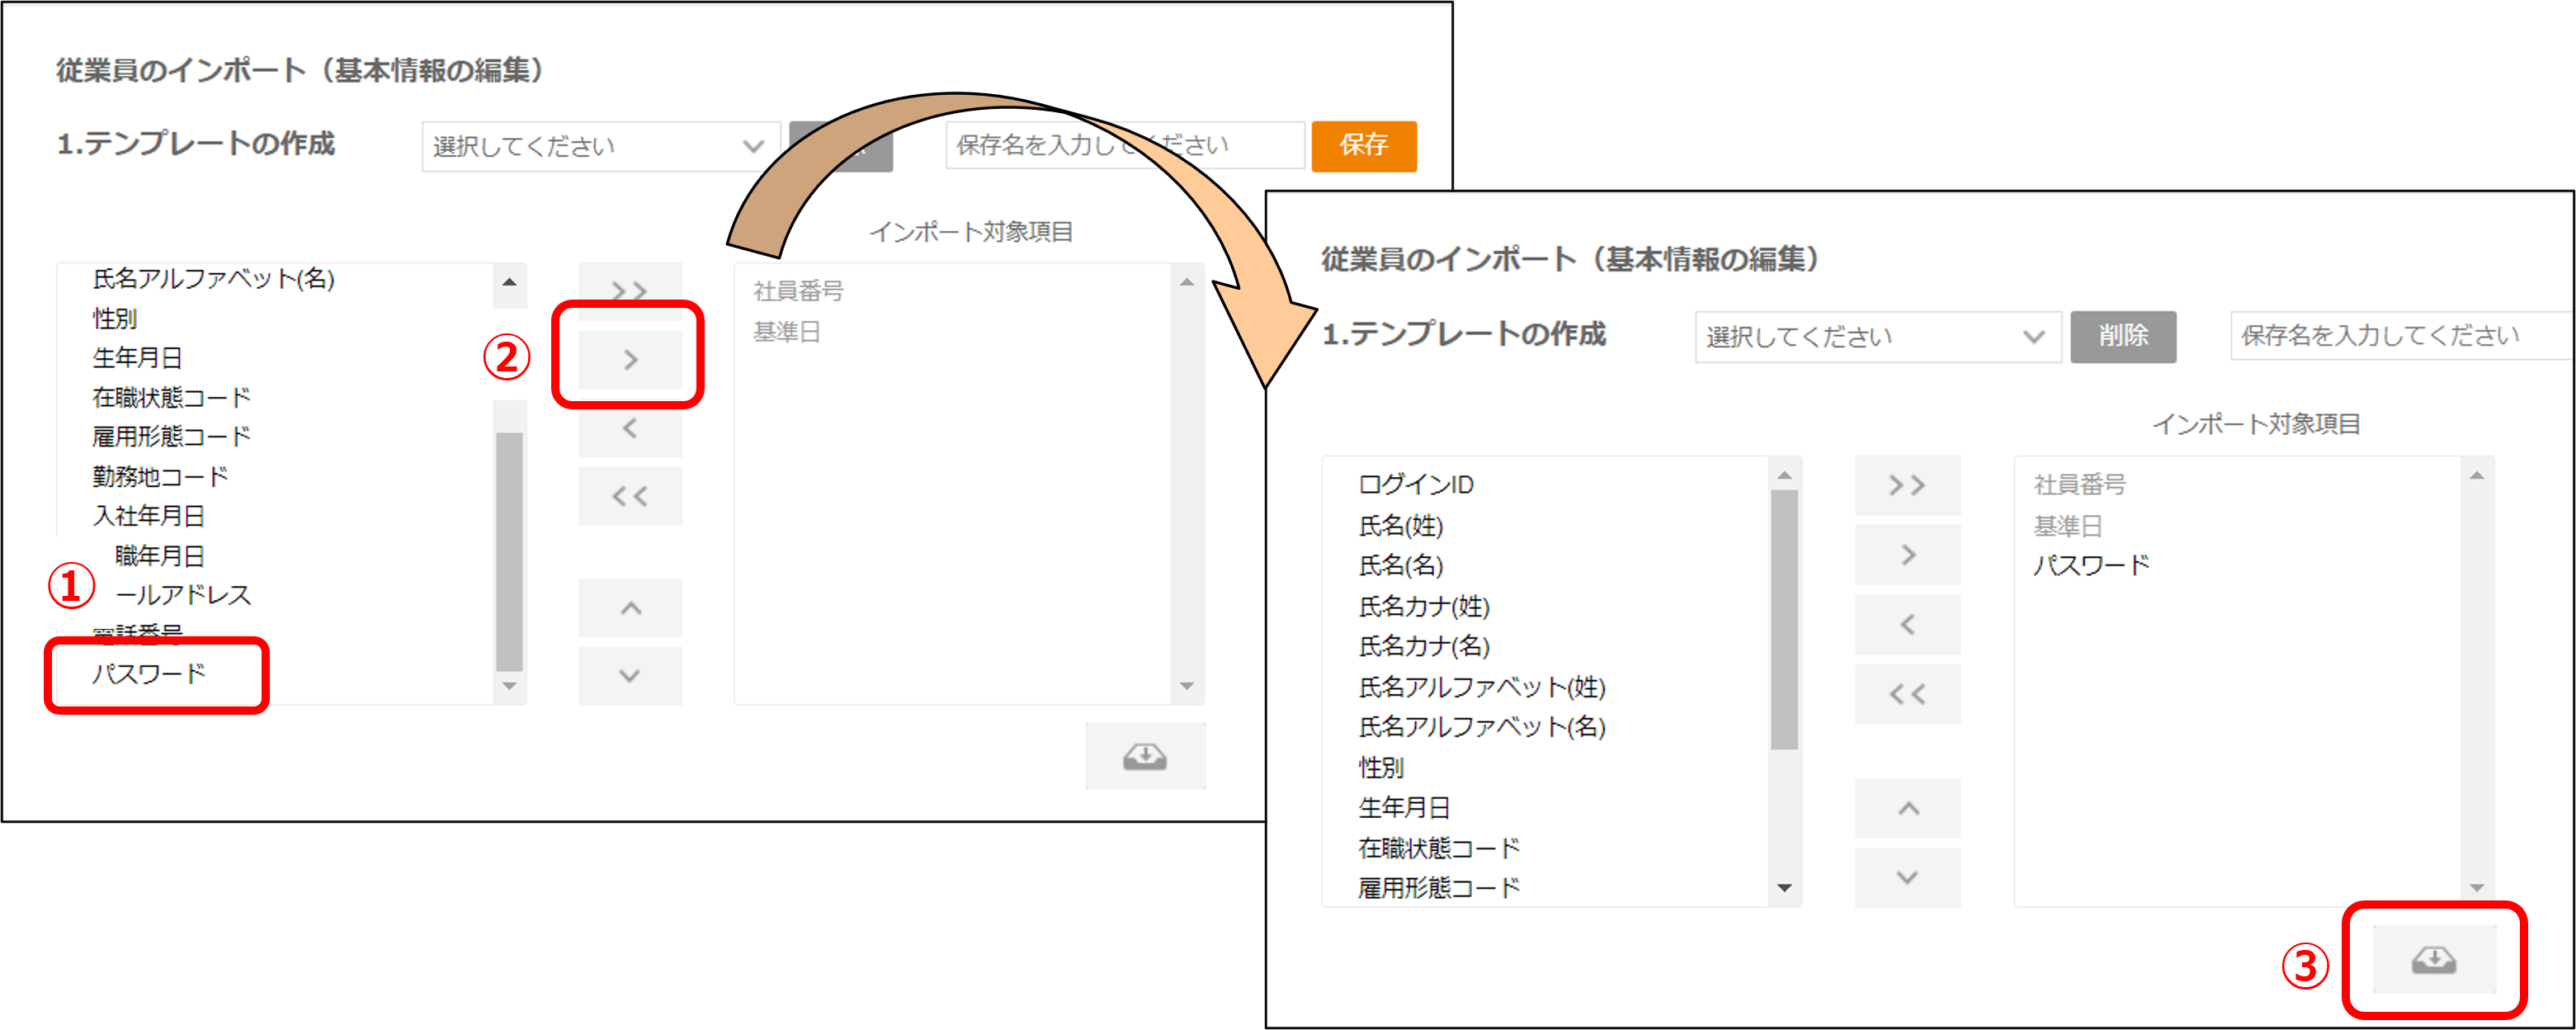Click single right arrow highlighted in left panel

pyautogui.click(x=630, y=359)
